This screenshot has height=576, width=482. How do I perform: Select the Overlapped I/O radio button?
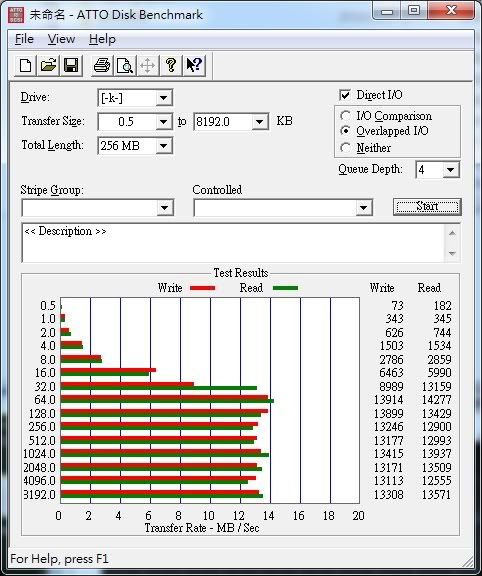(x=345, y=131)
